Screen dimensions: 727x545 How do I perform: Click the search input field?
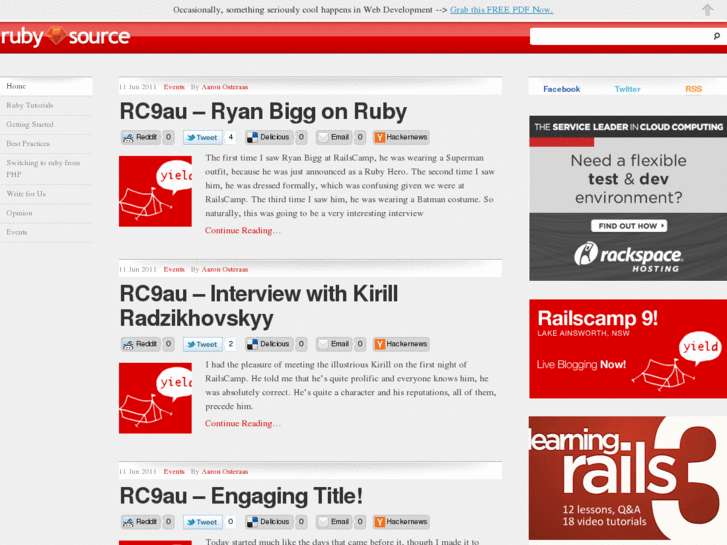[621, 36]
